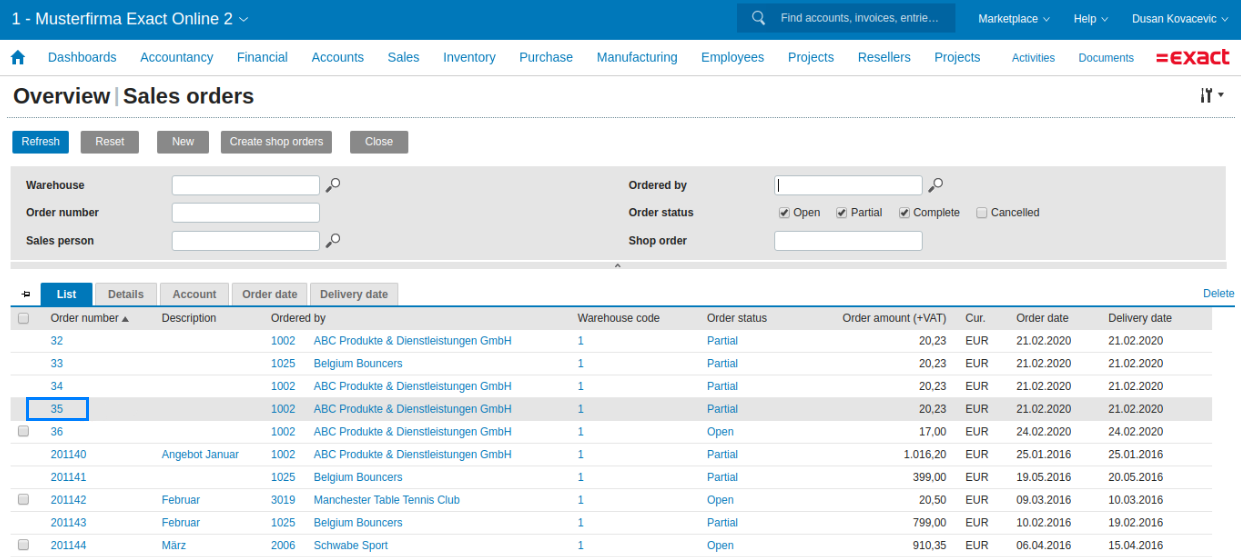
Task: Open the Inventory menu
Action: click(x=469, y=57)
